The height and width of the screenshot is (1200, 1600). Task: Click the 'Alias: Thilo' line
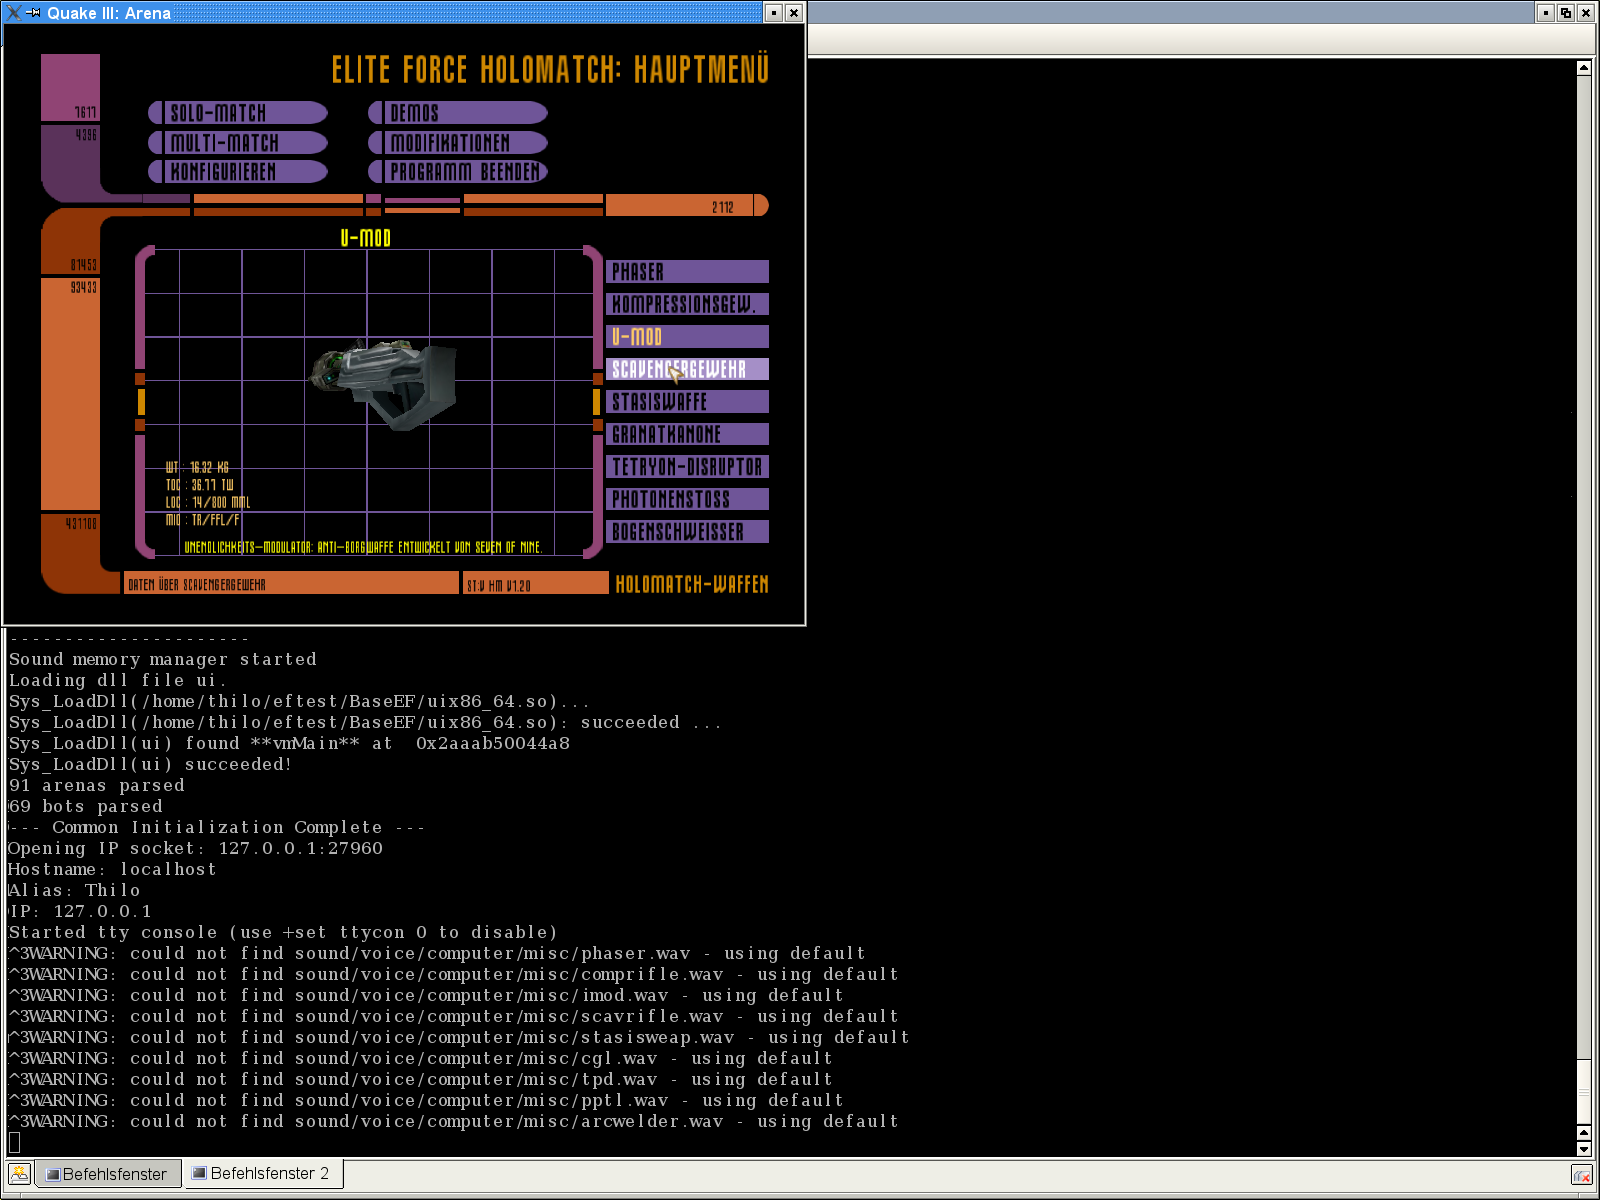coord(74,890)
